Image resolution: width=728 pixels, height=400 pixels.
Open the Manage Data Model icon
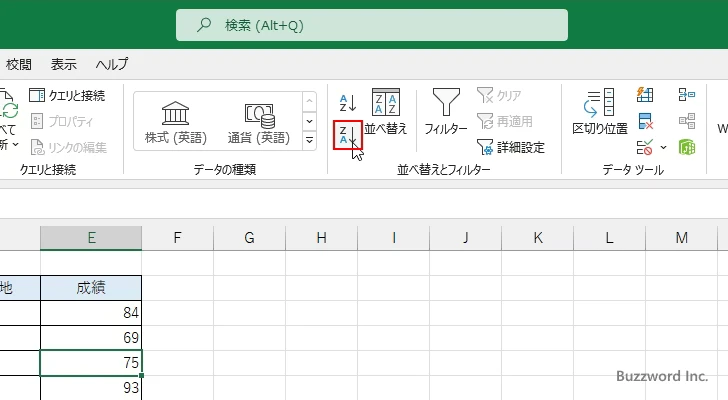[x=687, y=148]
